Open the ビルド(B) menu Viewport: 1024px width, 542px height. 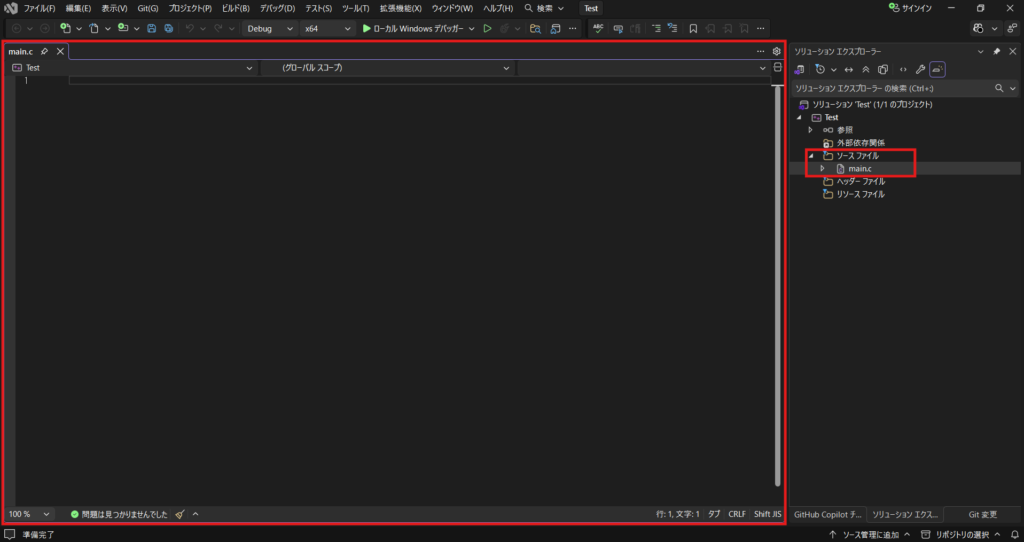(x=235, y=8)
